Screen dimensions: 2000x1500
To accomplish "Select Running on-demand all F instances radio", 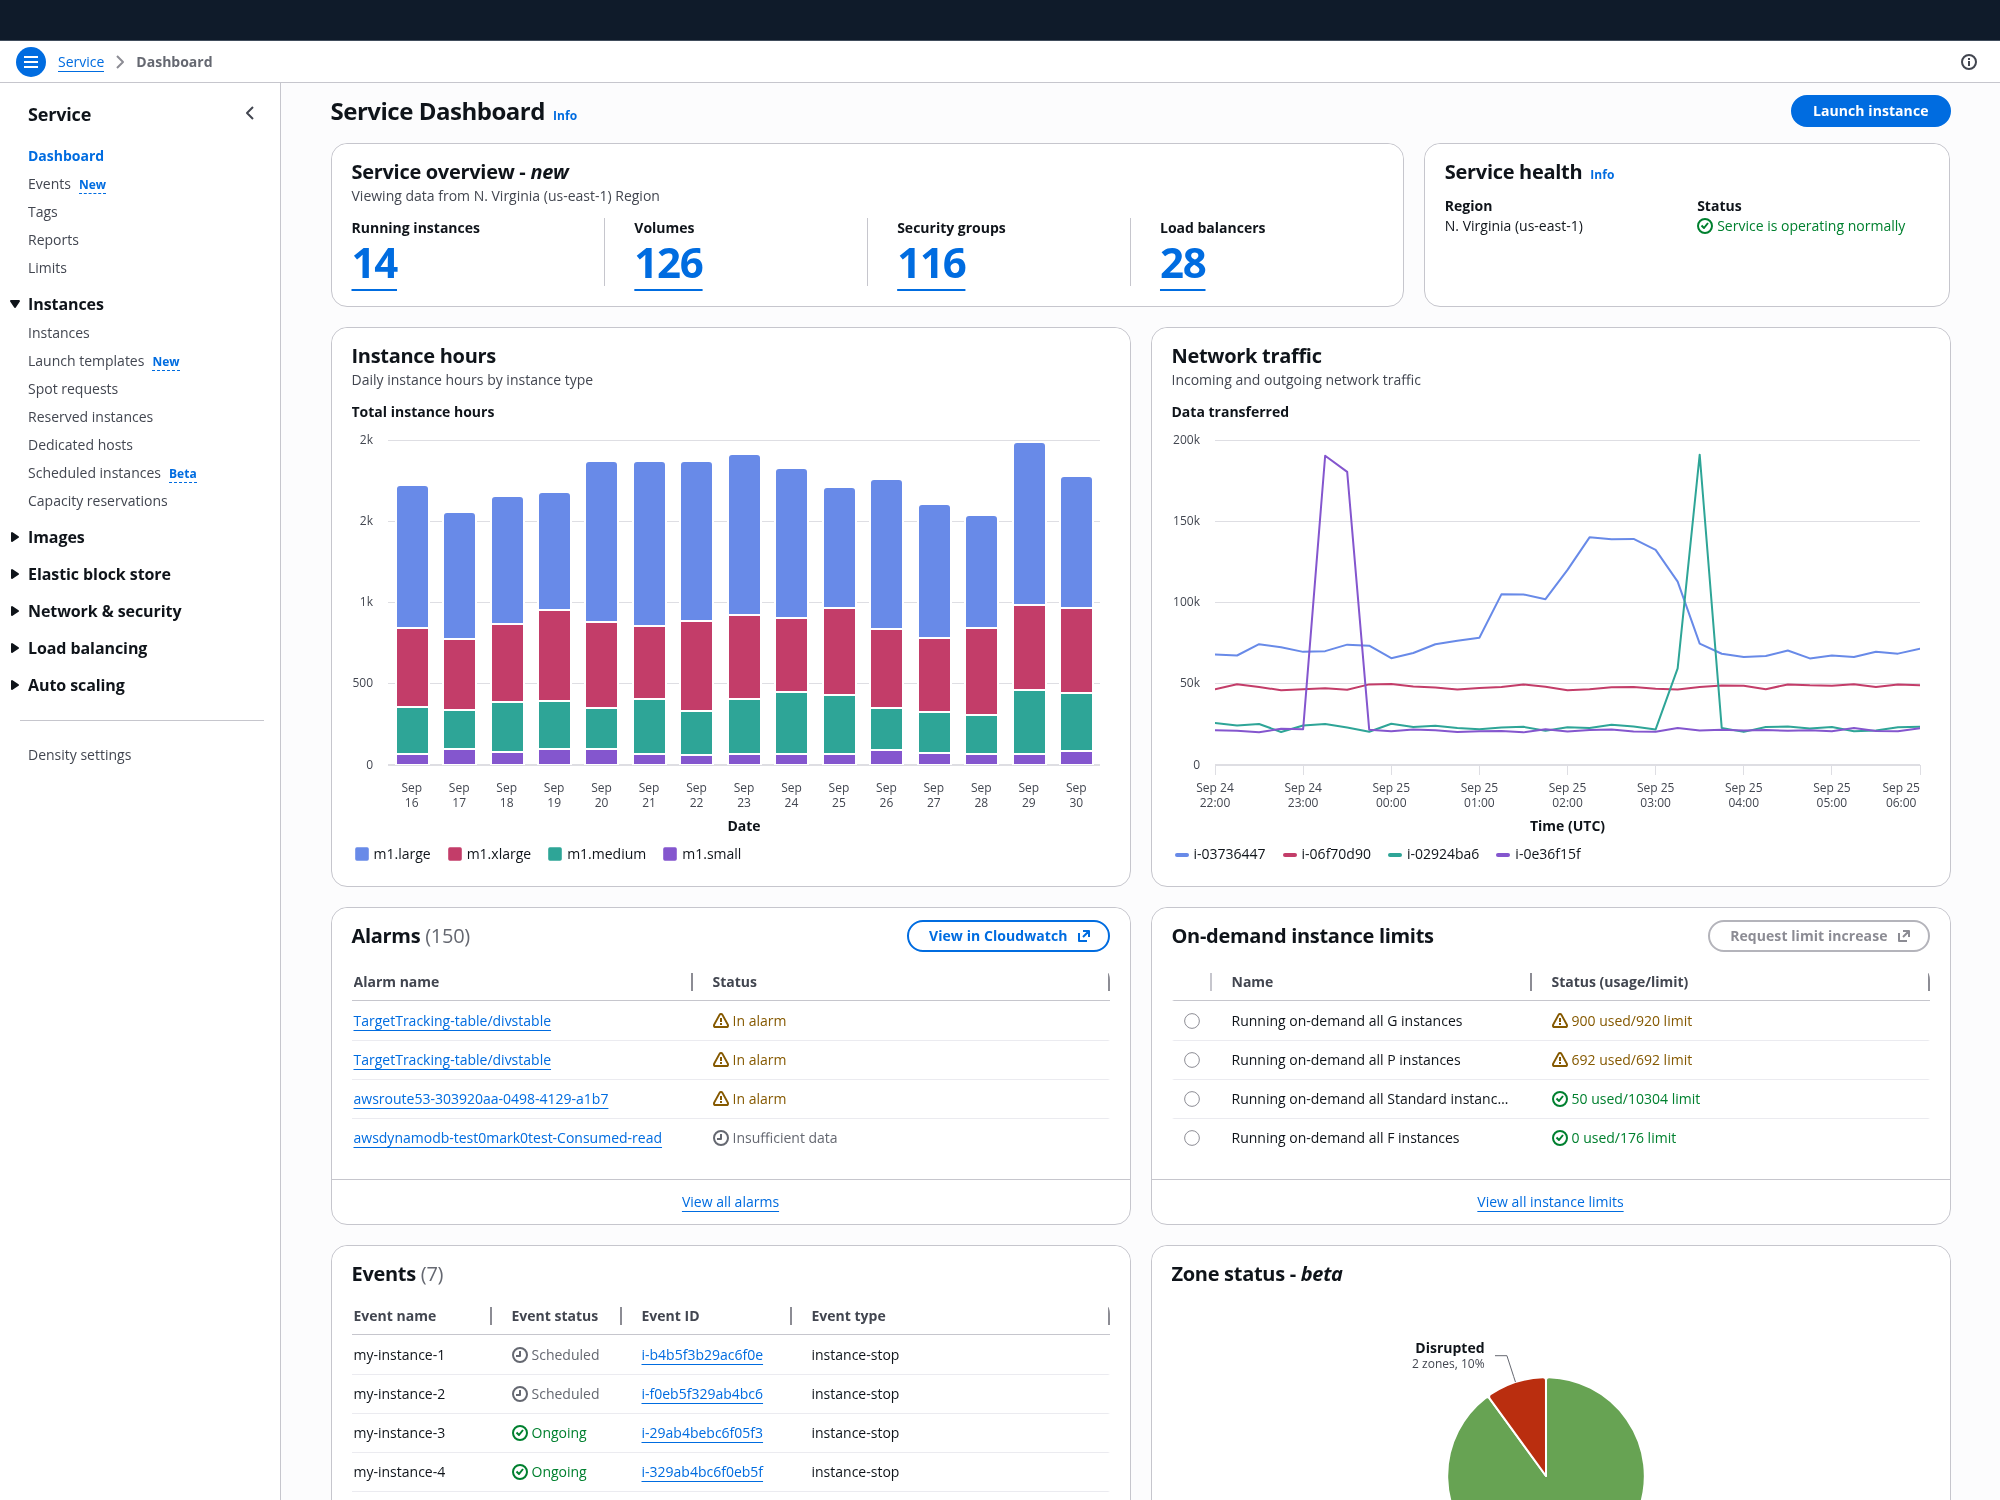I will (x=1191, y=1138).
